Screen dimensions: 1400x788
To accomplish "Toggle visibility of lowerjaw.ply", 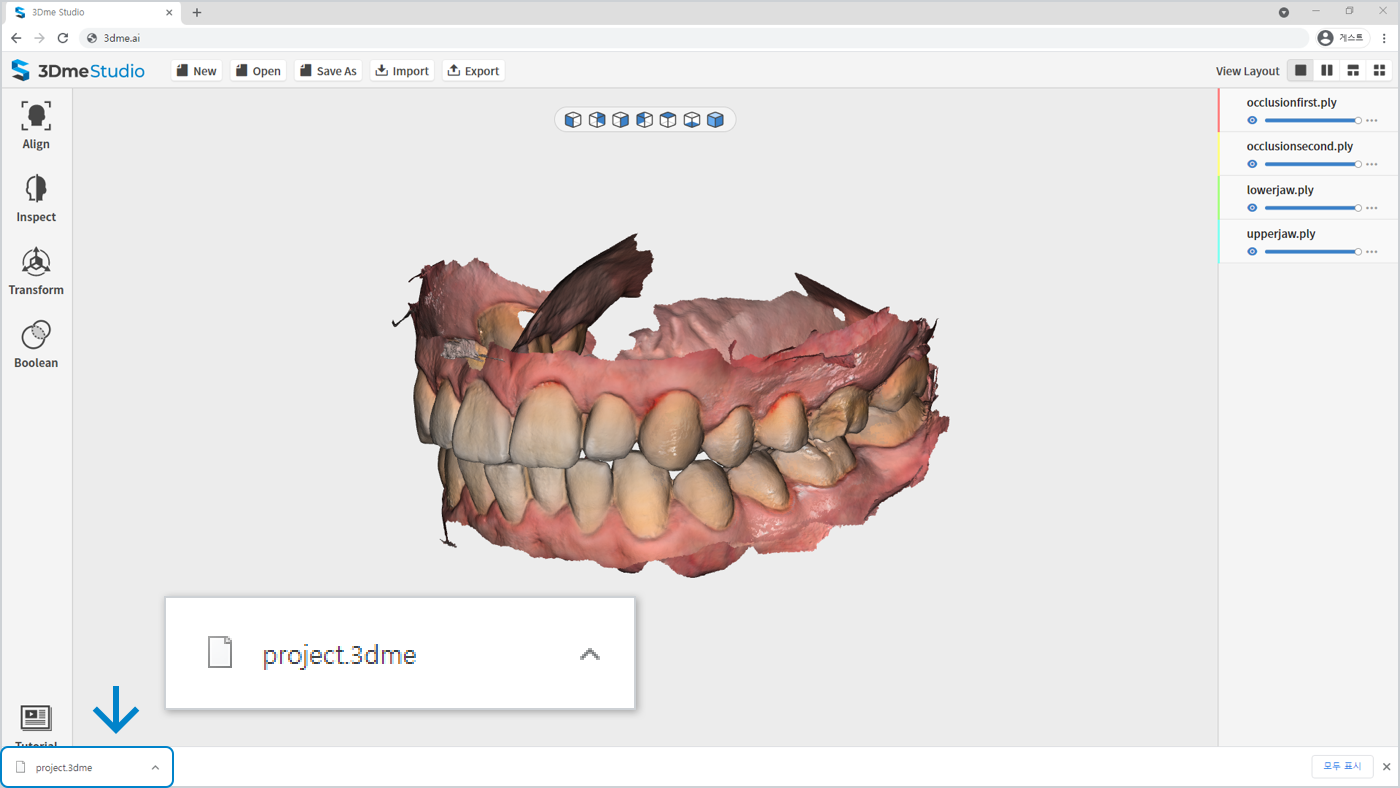I will click(x=1252, y=208).
